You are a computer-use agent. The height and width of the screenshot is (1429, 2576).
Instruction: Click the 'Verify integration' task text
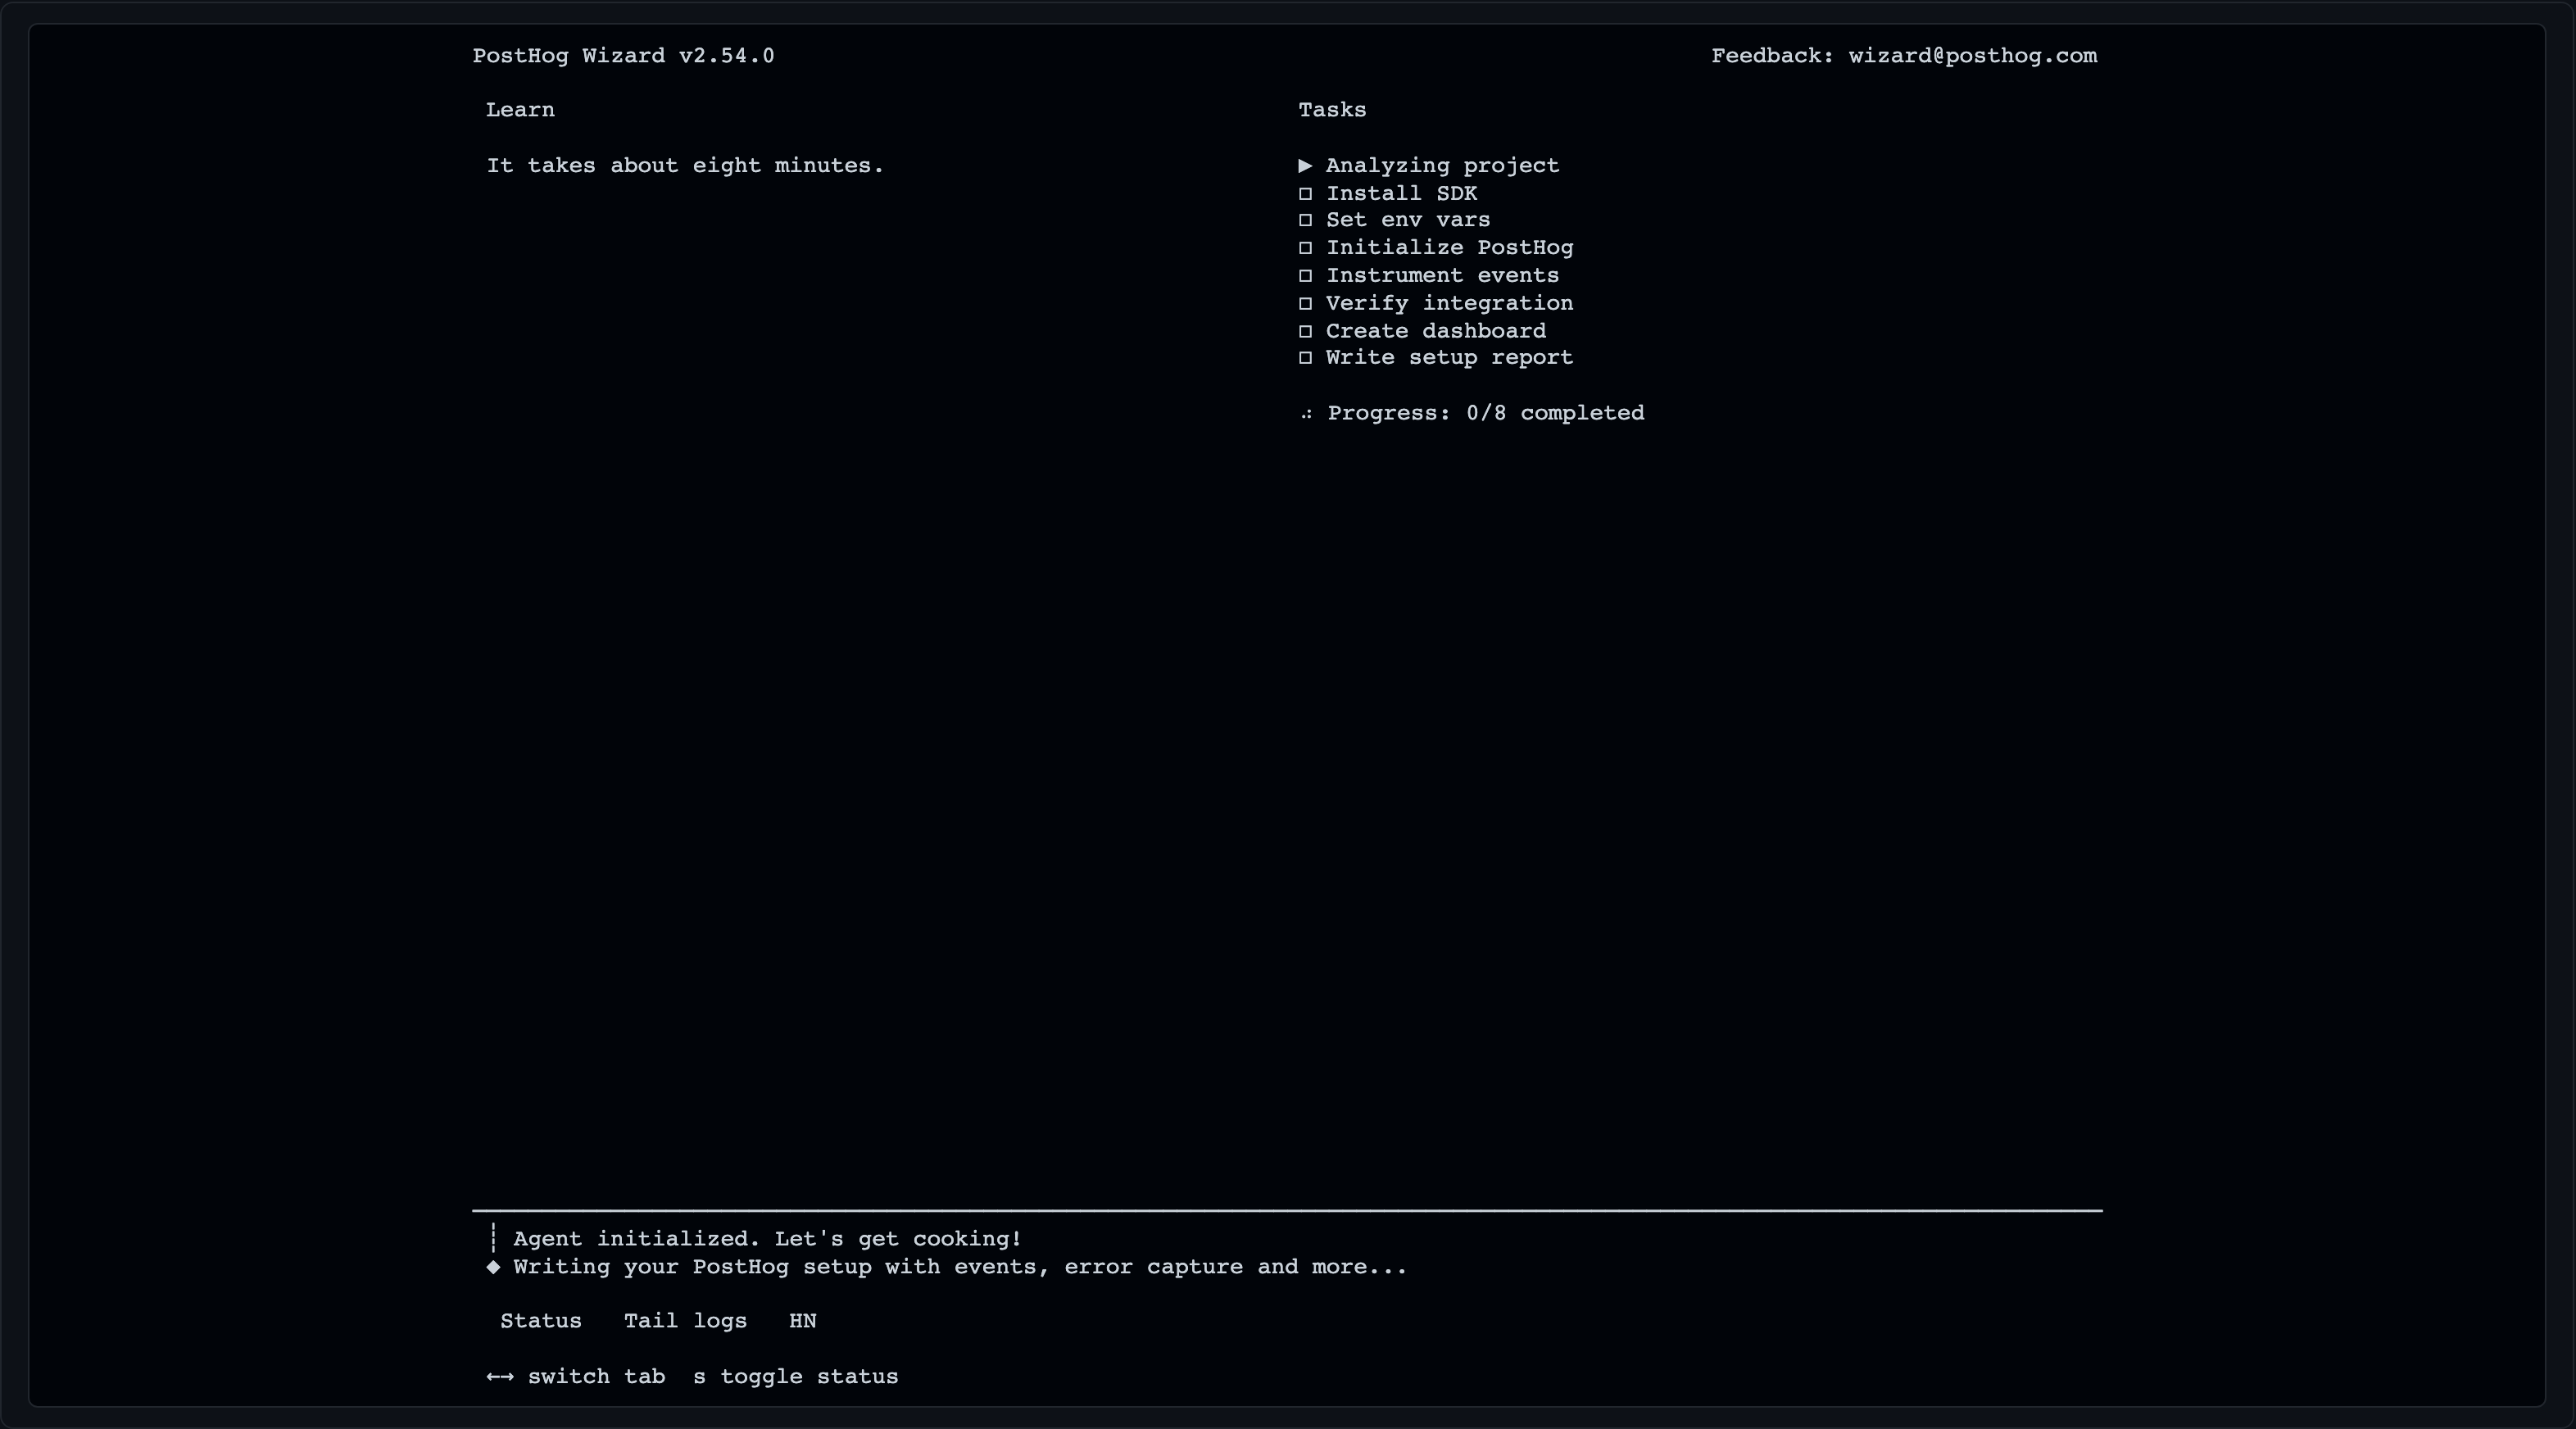(x=1449, y=303)
